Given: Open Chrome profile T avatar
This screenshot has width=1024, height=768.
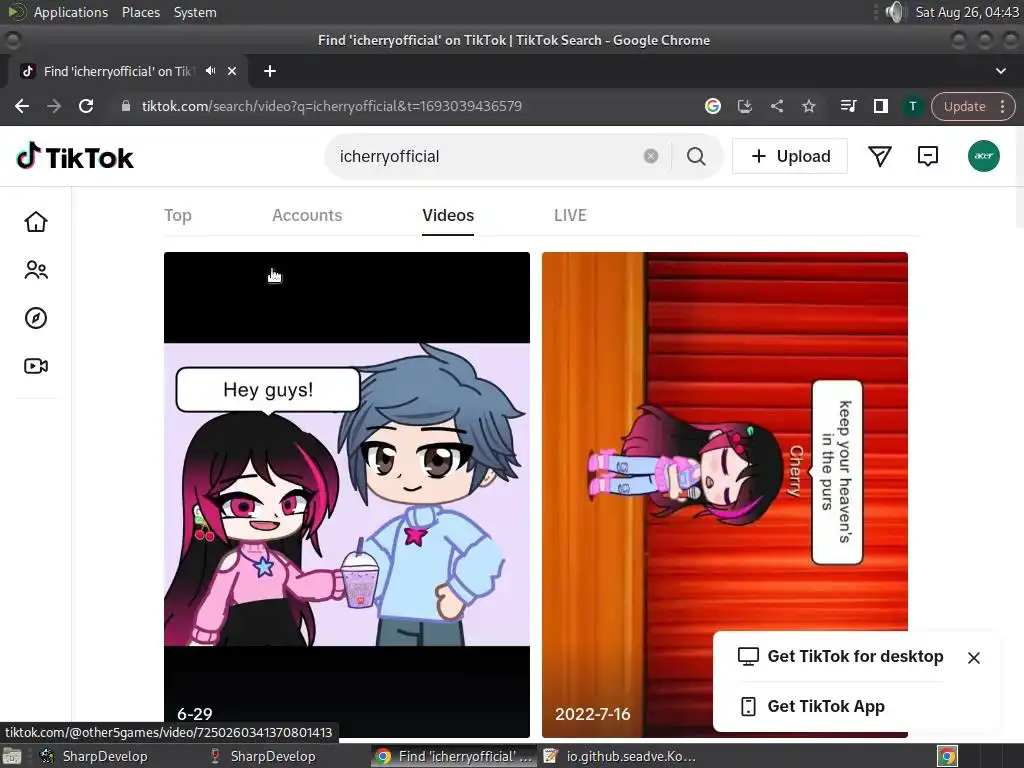Looking at the screenshot, I should click(x=912, y=106).
